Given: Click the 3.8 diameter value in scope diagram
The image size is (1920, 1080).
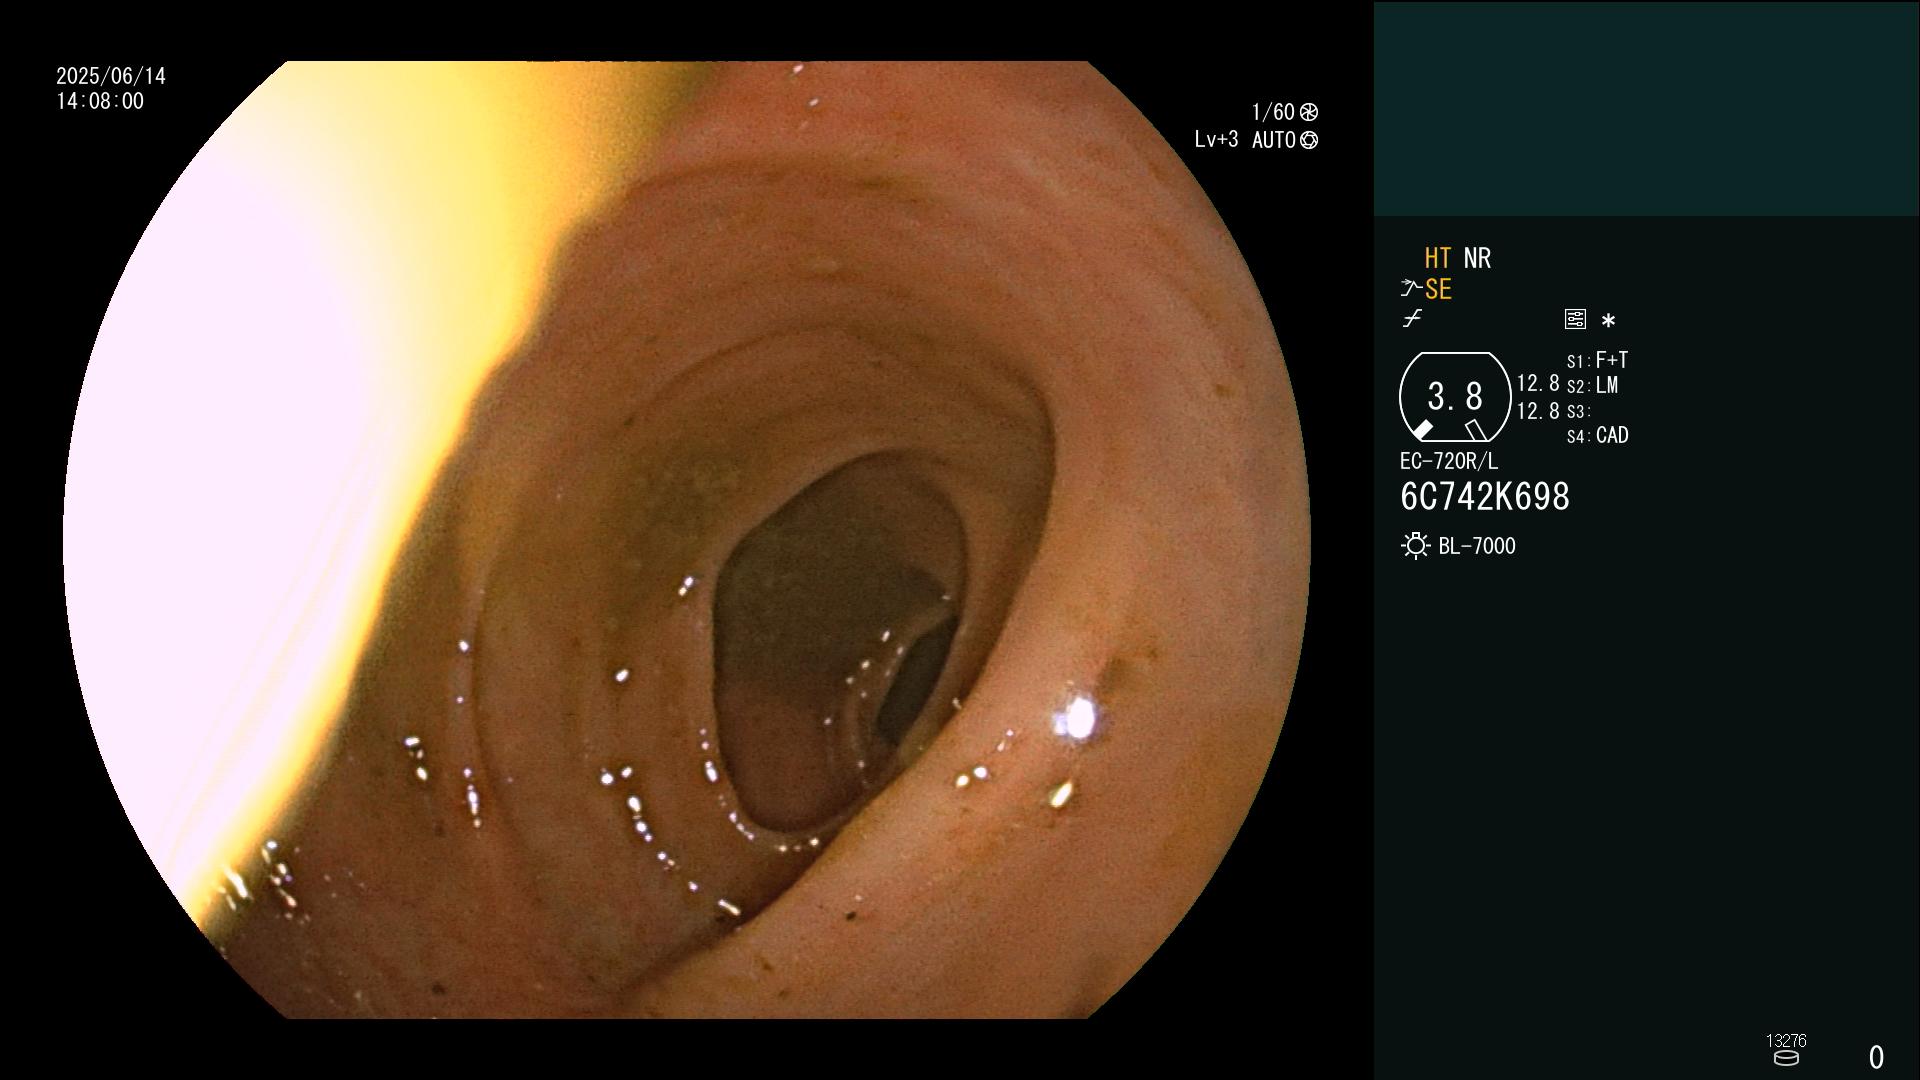Looking at the screenshot, I should tap(1455, 397).
